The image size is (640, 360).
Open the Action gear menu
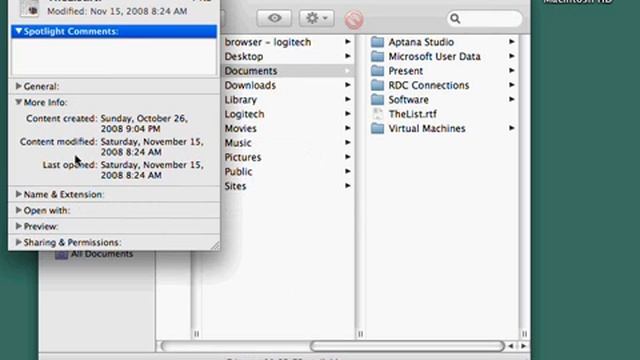pos(316,18)
